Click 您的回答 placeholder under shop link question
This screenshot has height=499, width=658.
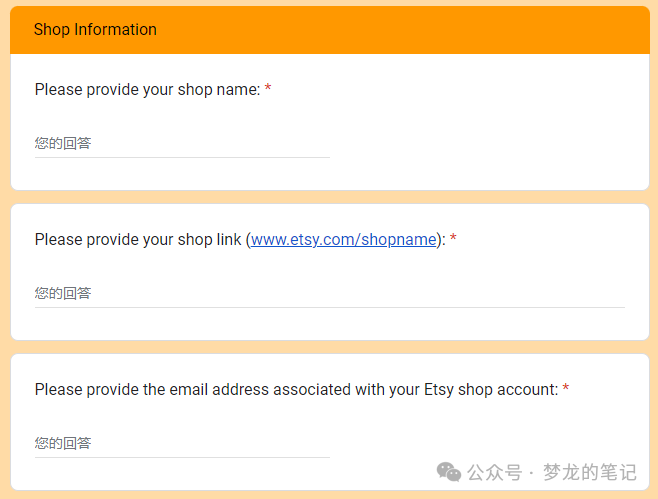(63, 293)
